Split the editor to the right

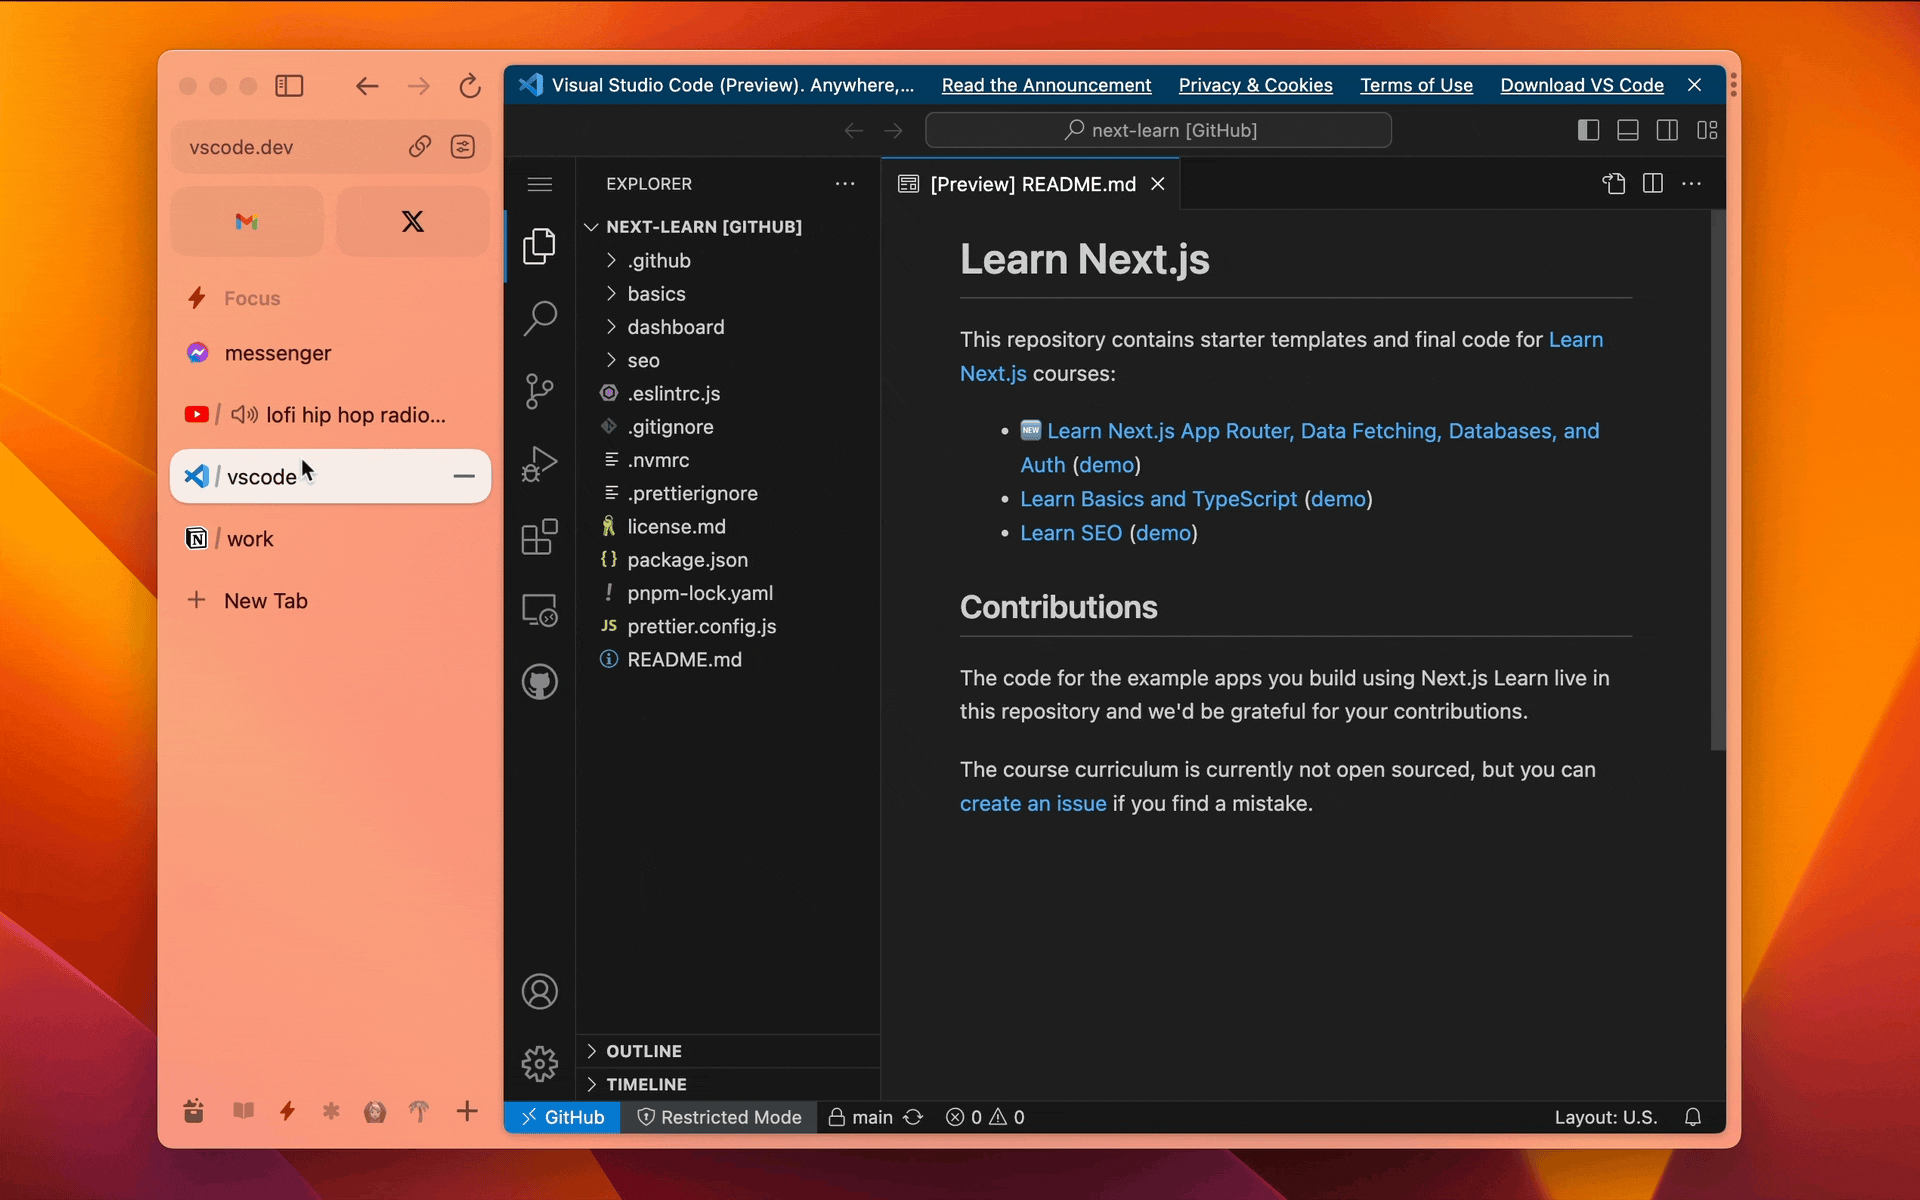pyautogui.click(x=1653, y=184)
